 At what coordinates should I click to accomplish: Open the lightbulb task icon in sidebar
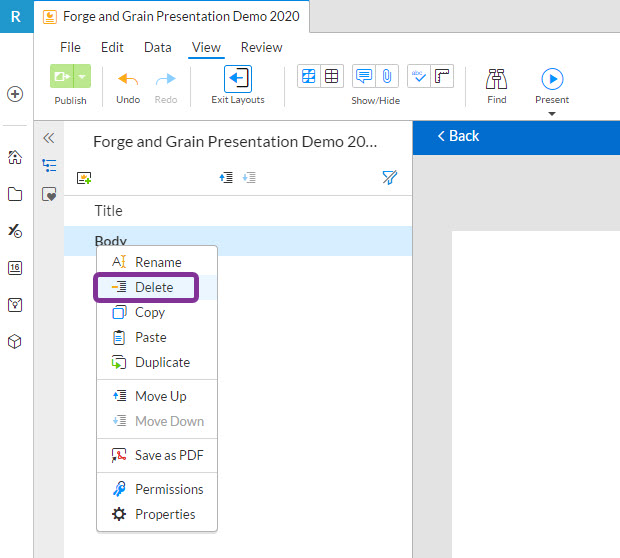[x=15, y=305]
